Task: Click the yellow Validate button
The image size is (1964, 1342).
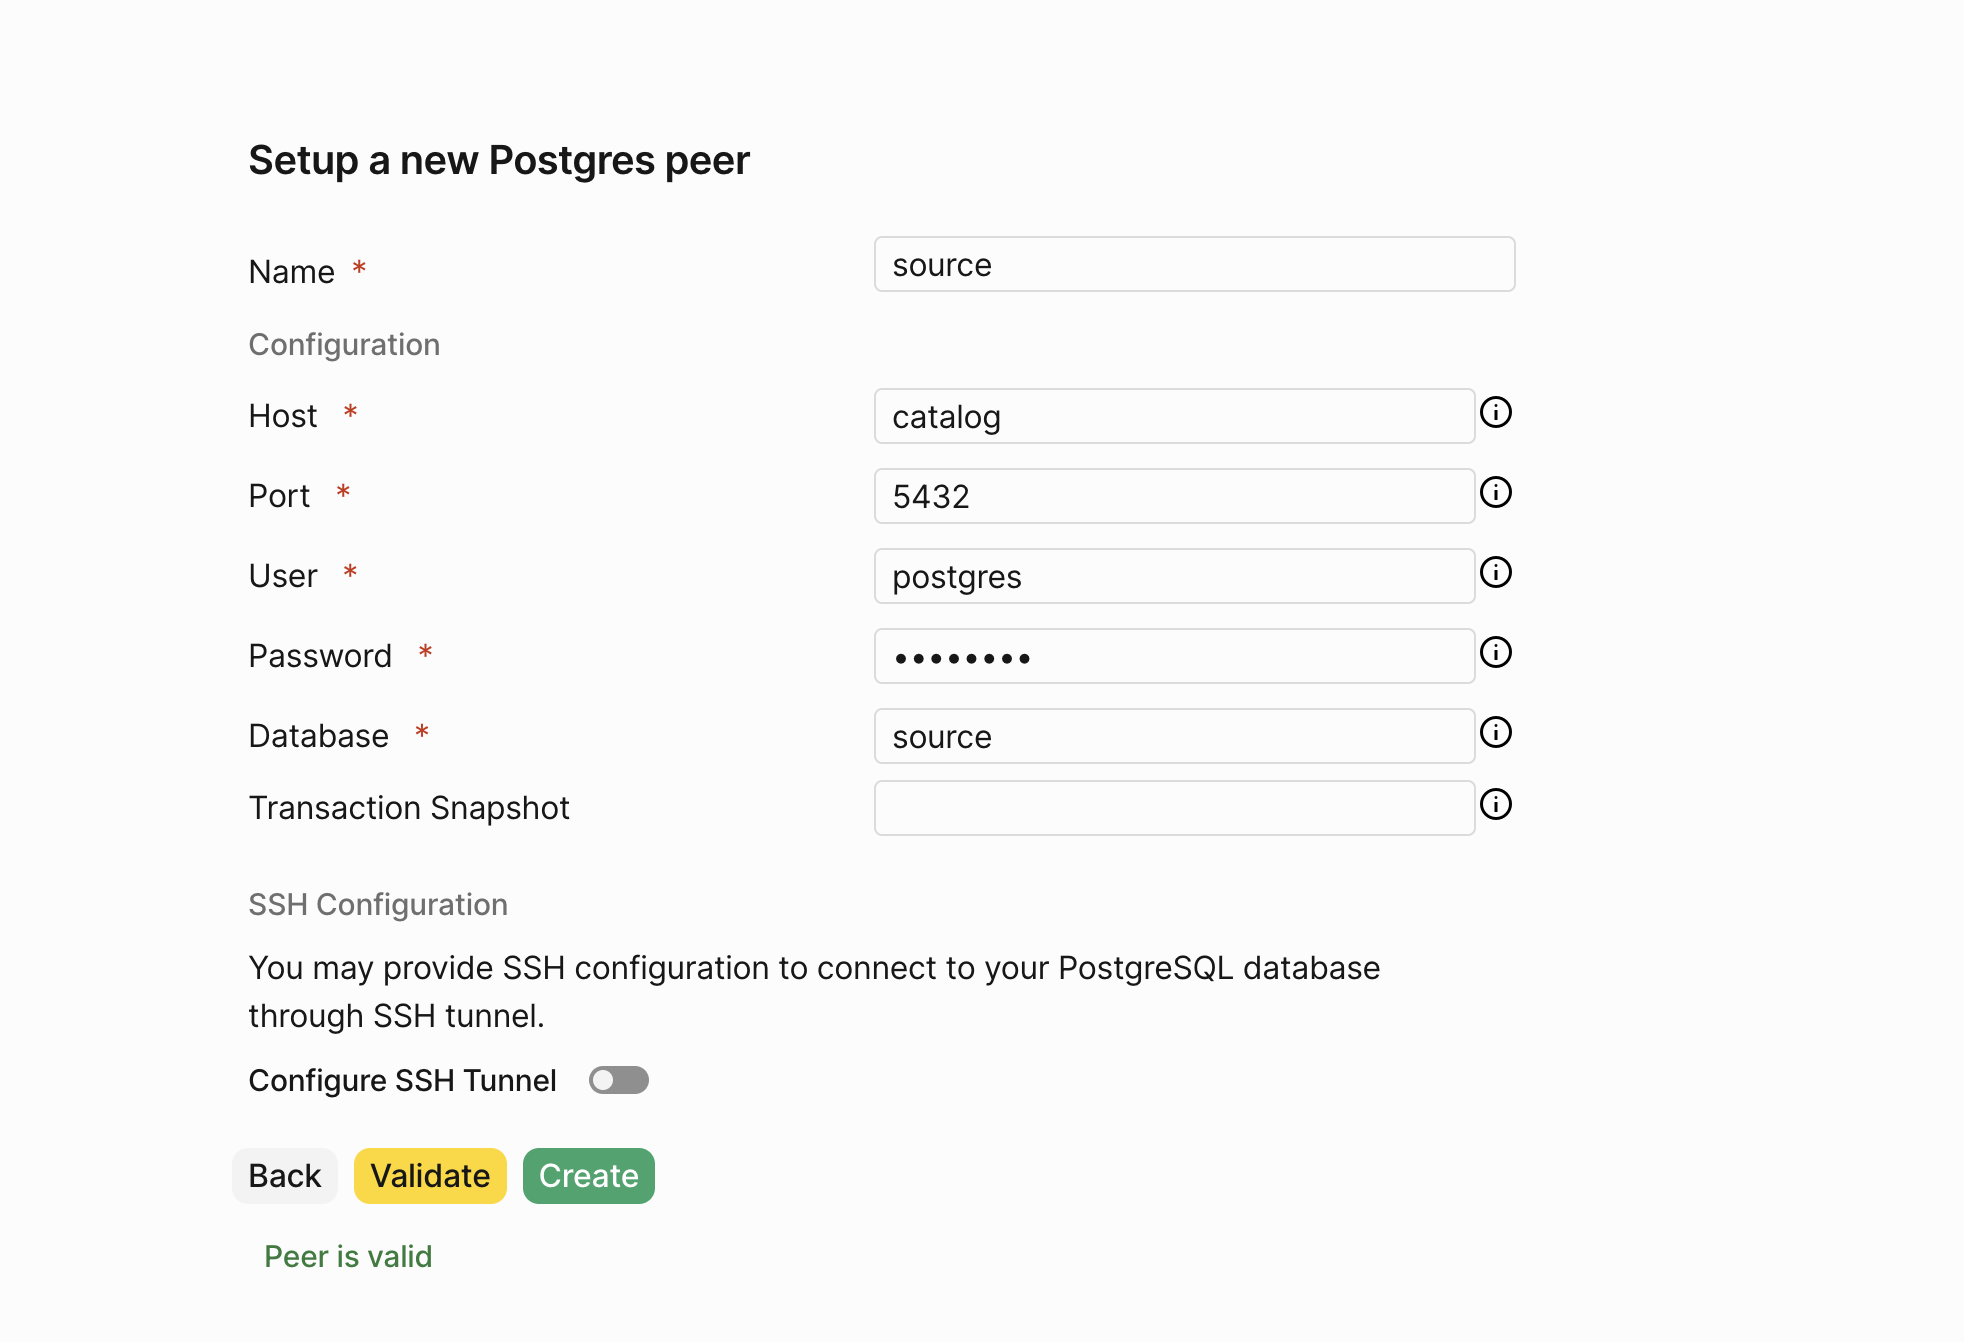Action: tap(430, 1176)
